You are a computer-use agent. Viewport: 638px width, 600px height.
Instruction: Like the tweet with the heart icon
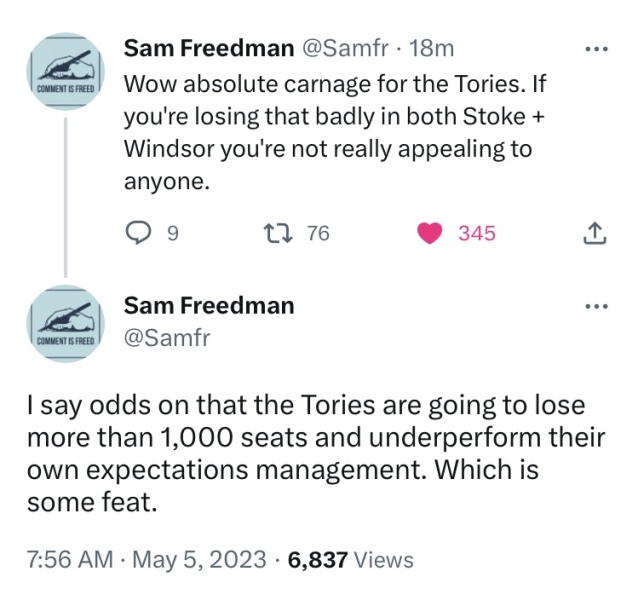[432, 233]
